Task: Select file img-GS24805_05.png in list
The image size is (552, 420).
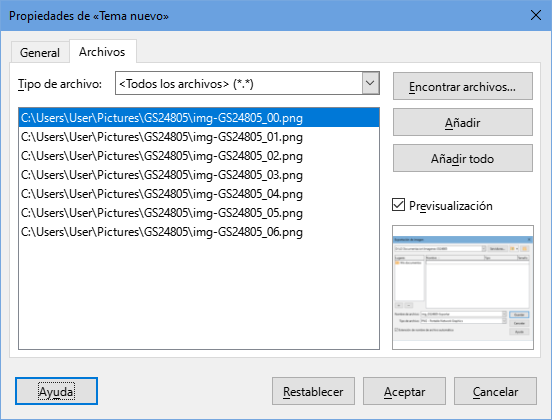Action: coord(199,213)
